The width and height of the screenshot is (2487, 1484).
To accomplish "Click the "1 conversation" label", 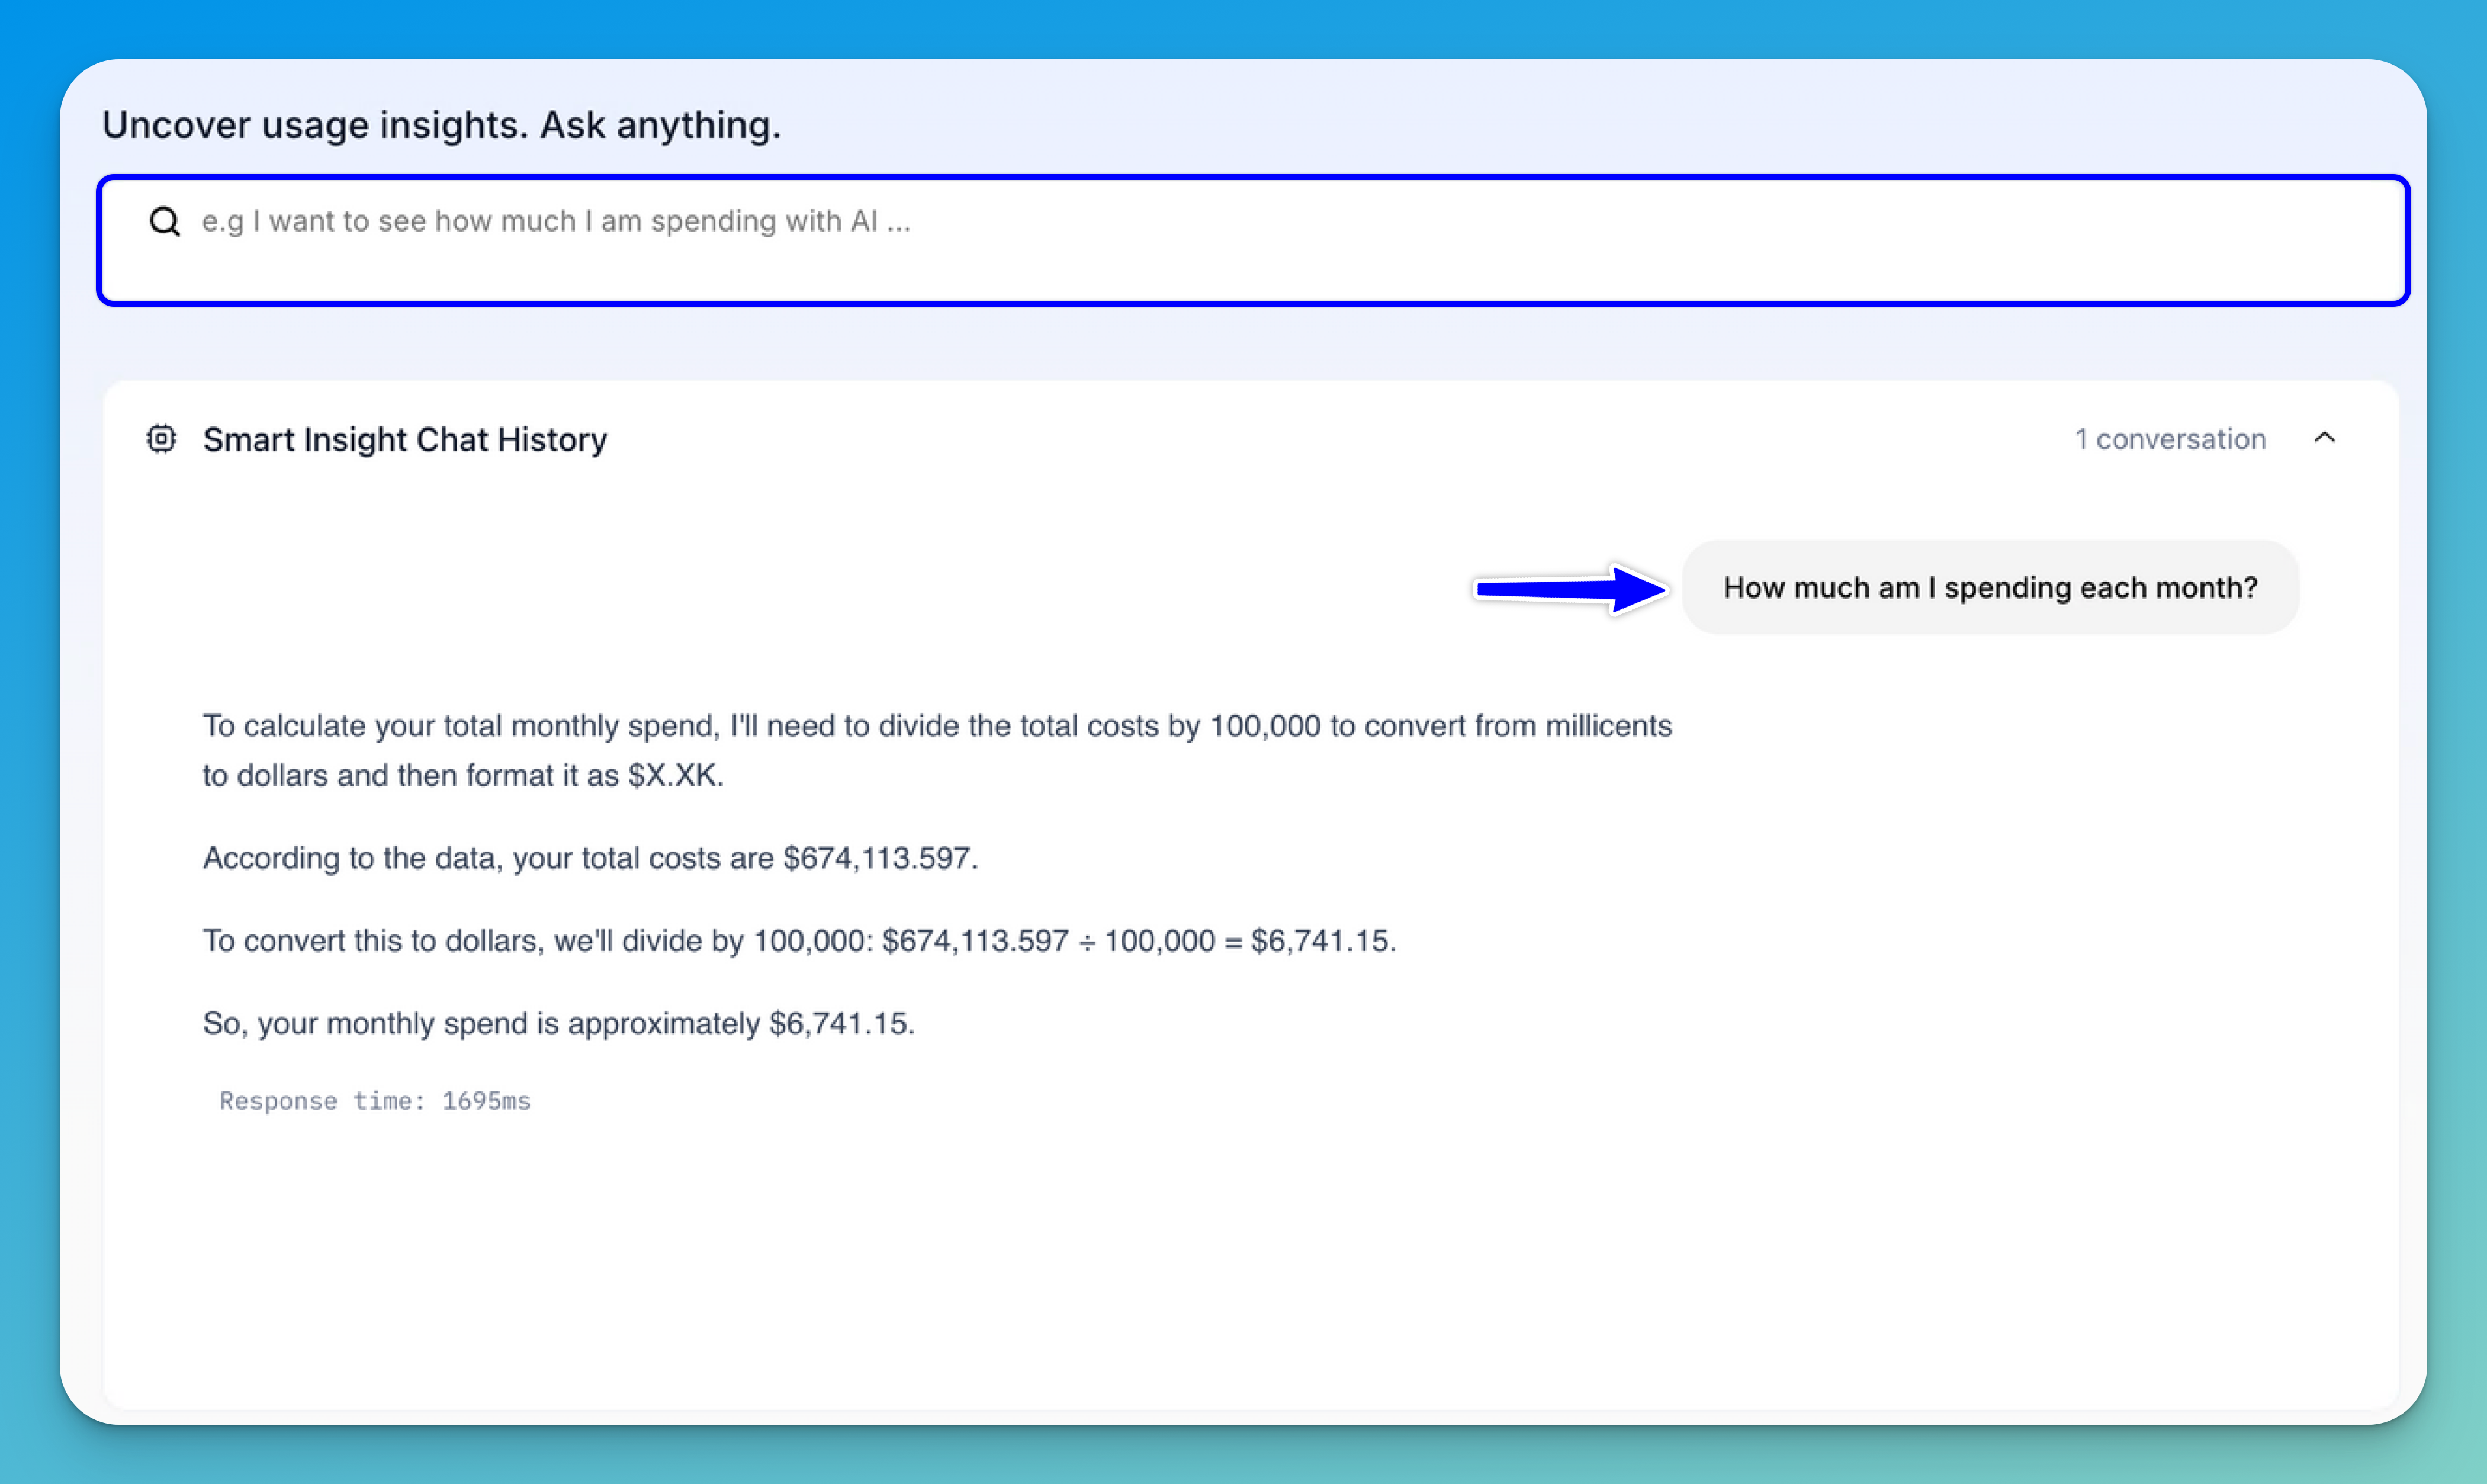I will point(2170,439).
